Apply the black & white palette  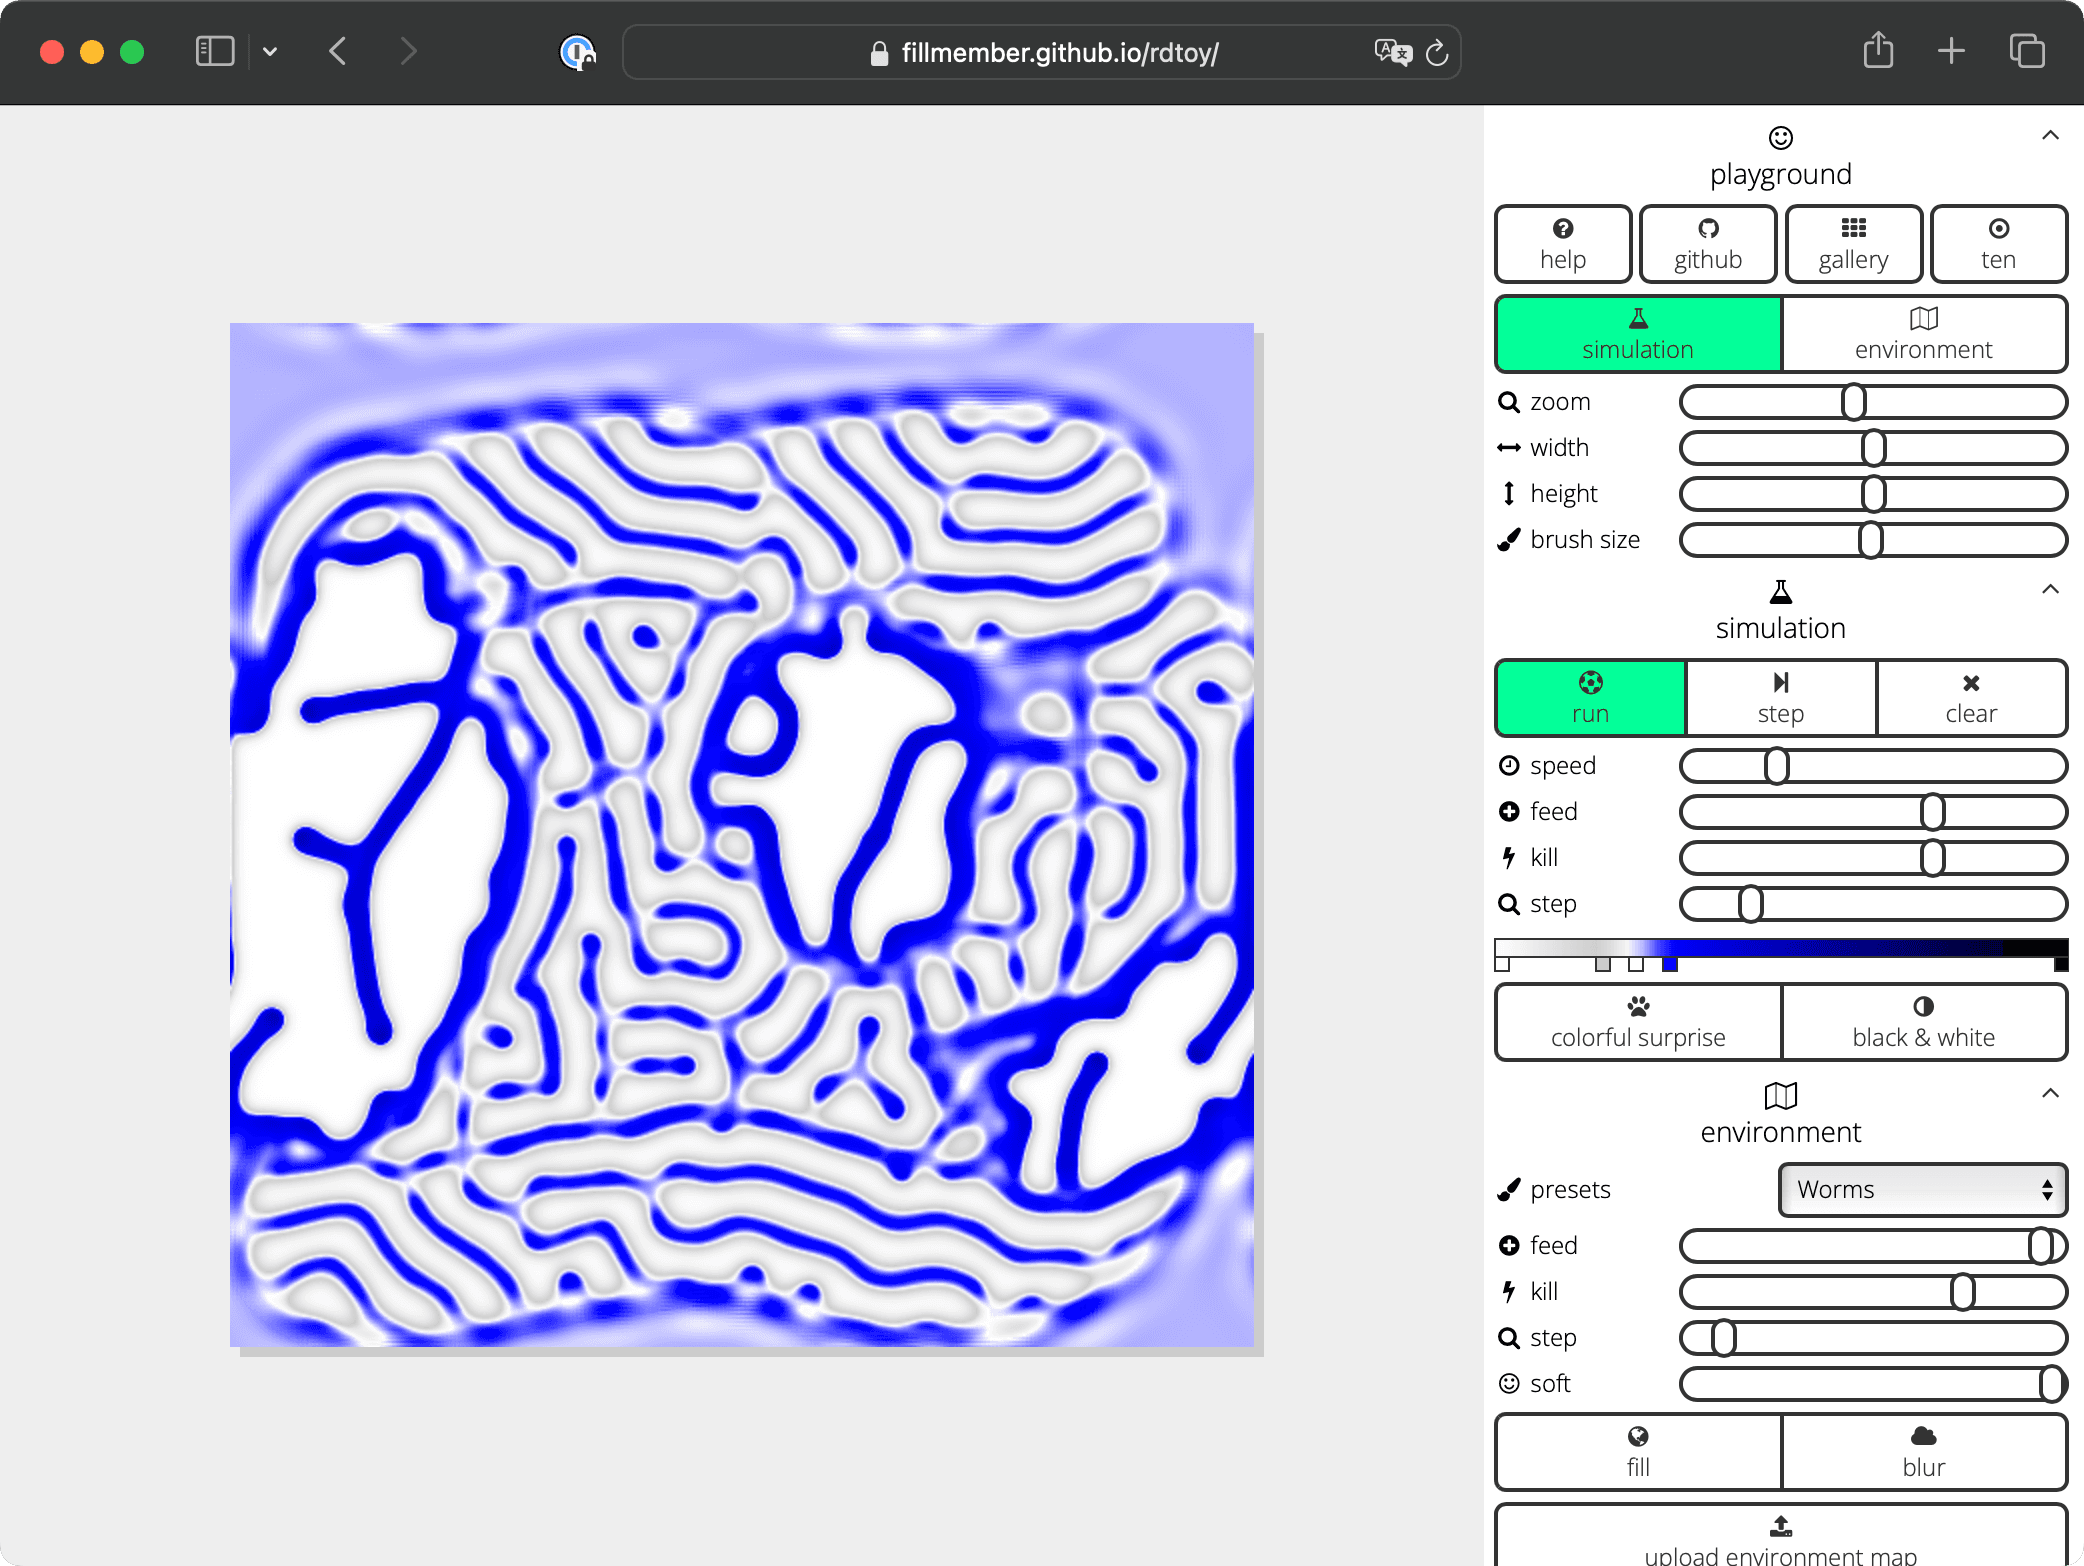(1923, 1022)
